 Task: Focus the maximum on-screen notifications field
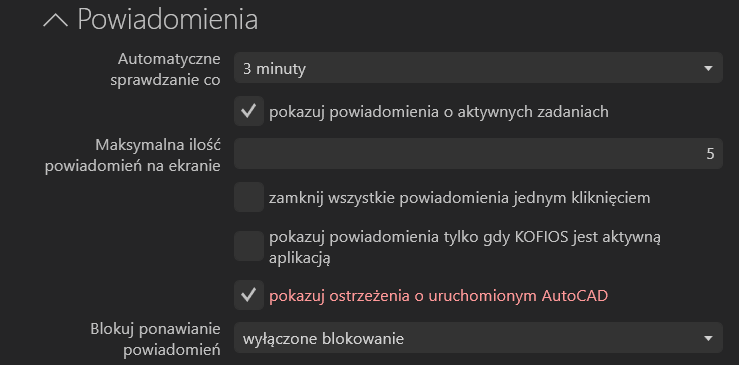click(478, 154)
